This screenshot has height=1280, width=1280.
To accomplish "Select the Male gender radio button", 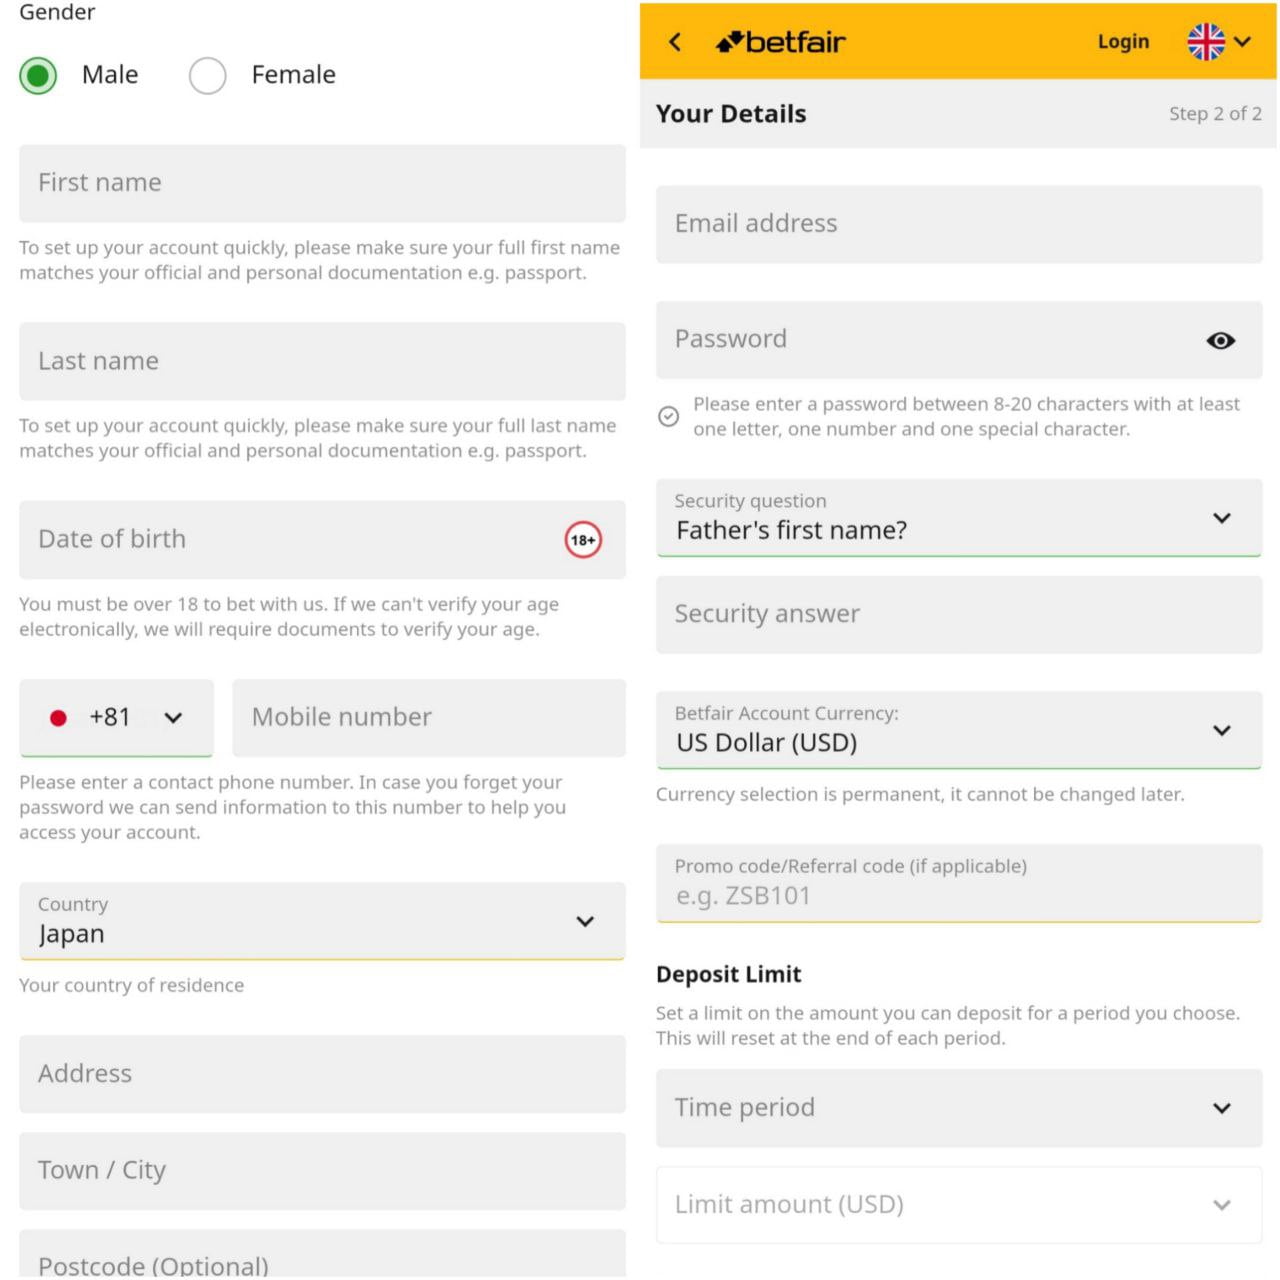I will (x=38, y=75).
